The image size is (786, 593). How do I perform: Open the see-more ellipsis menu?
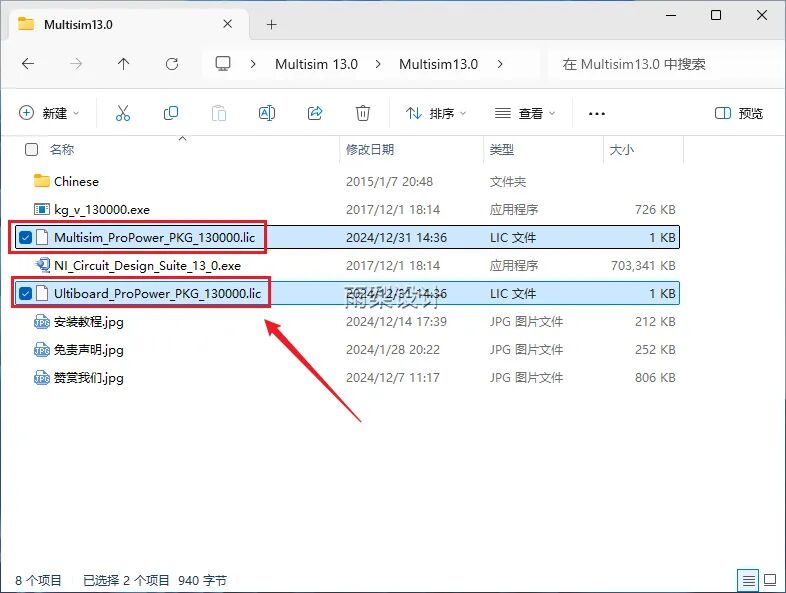(597, 114)
